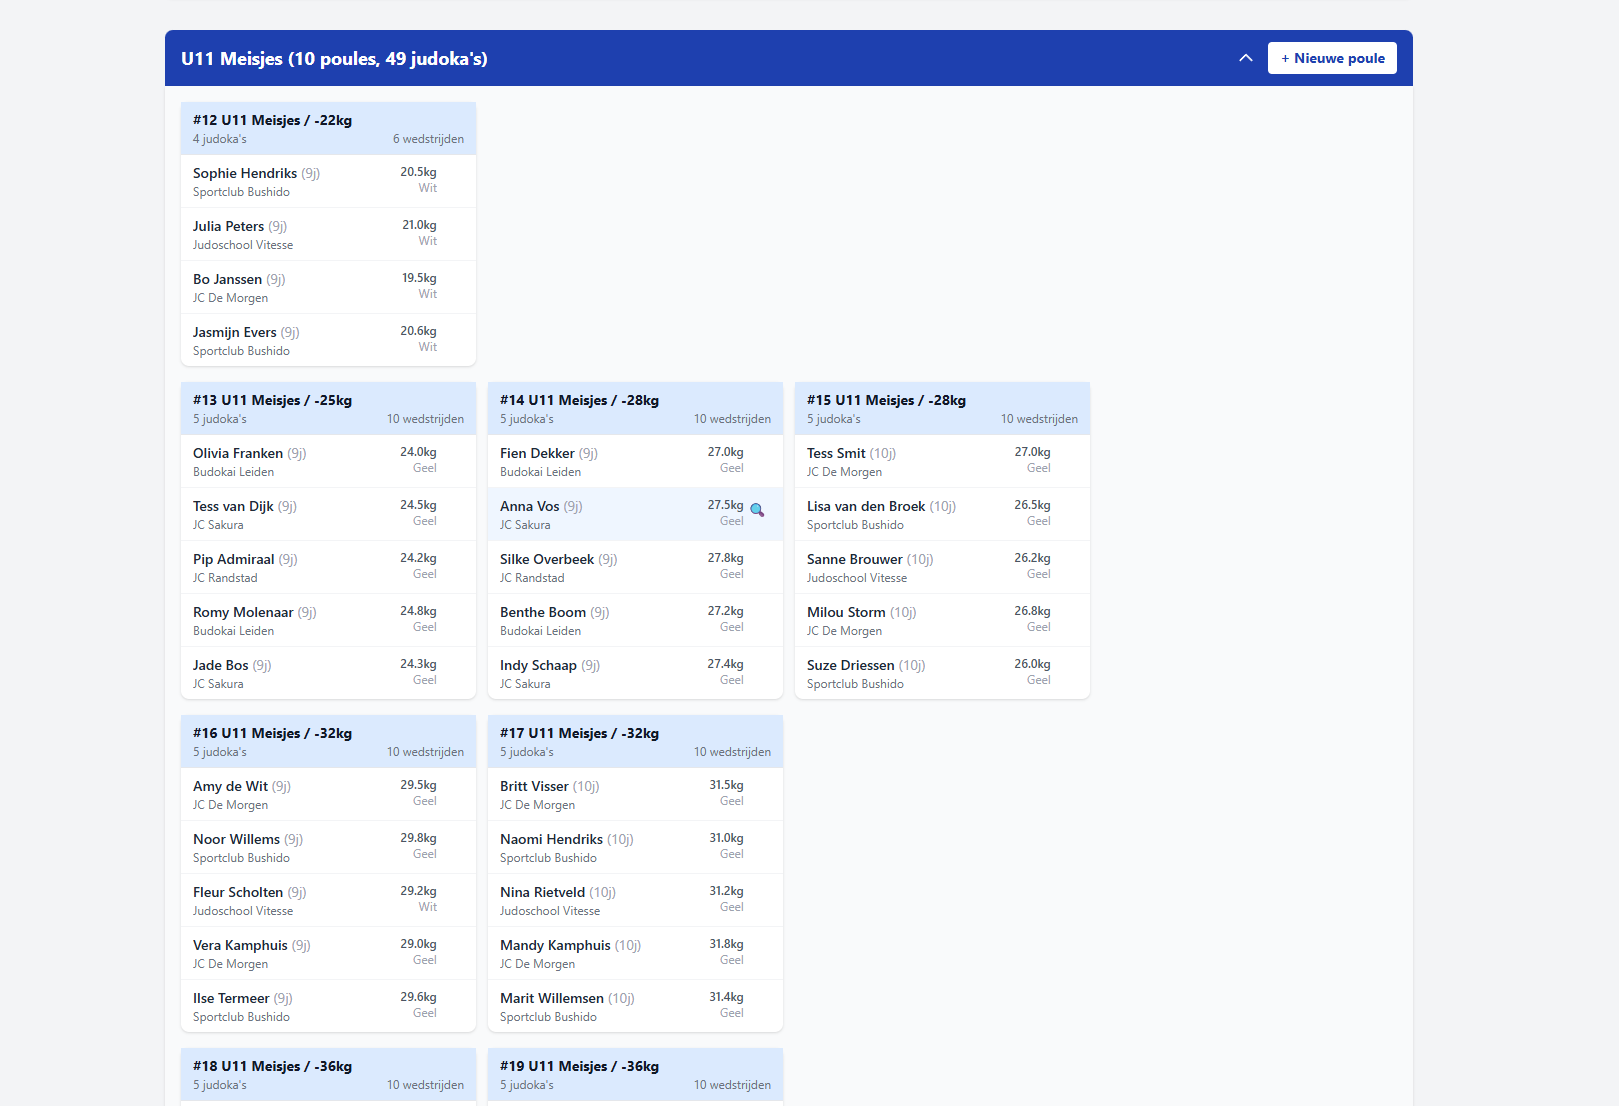Image resolution: width=1619 pixels, height=1106 pixels.
Task: Click the Nieuwe poule button
Action: point(1331,58)
